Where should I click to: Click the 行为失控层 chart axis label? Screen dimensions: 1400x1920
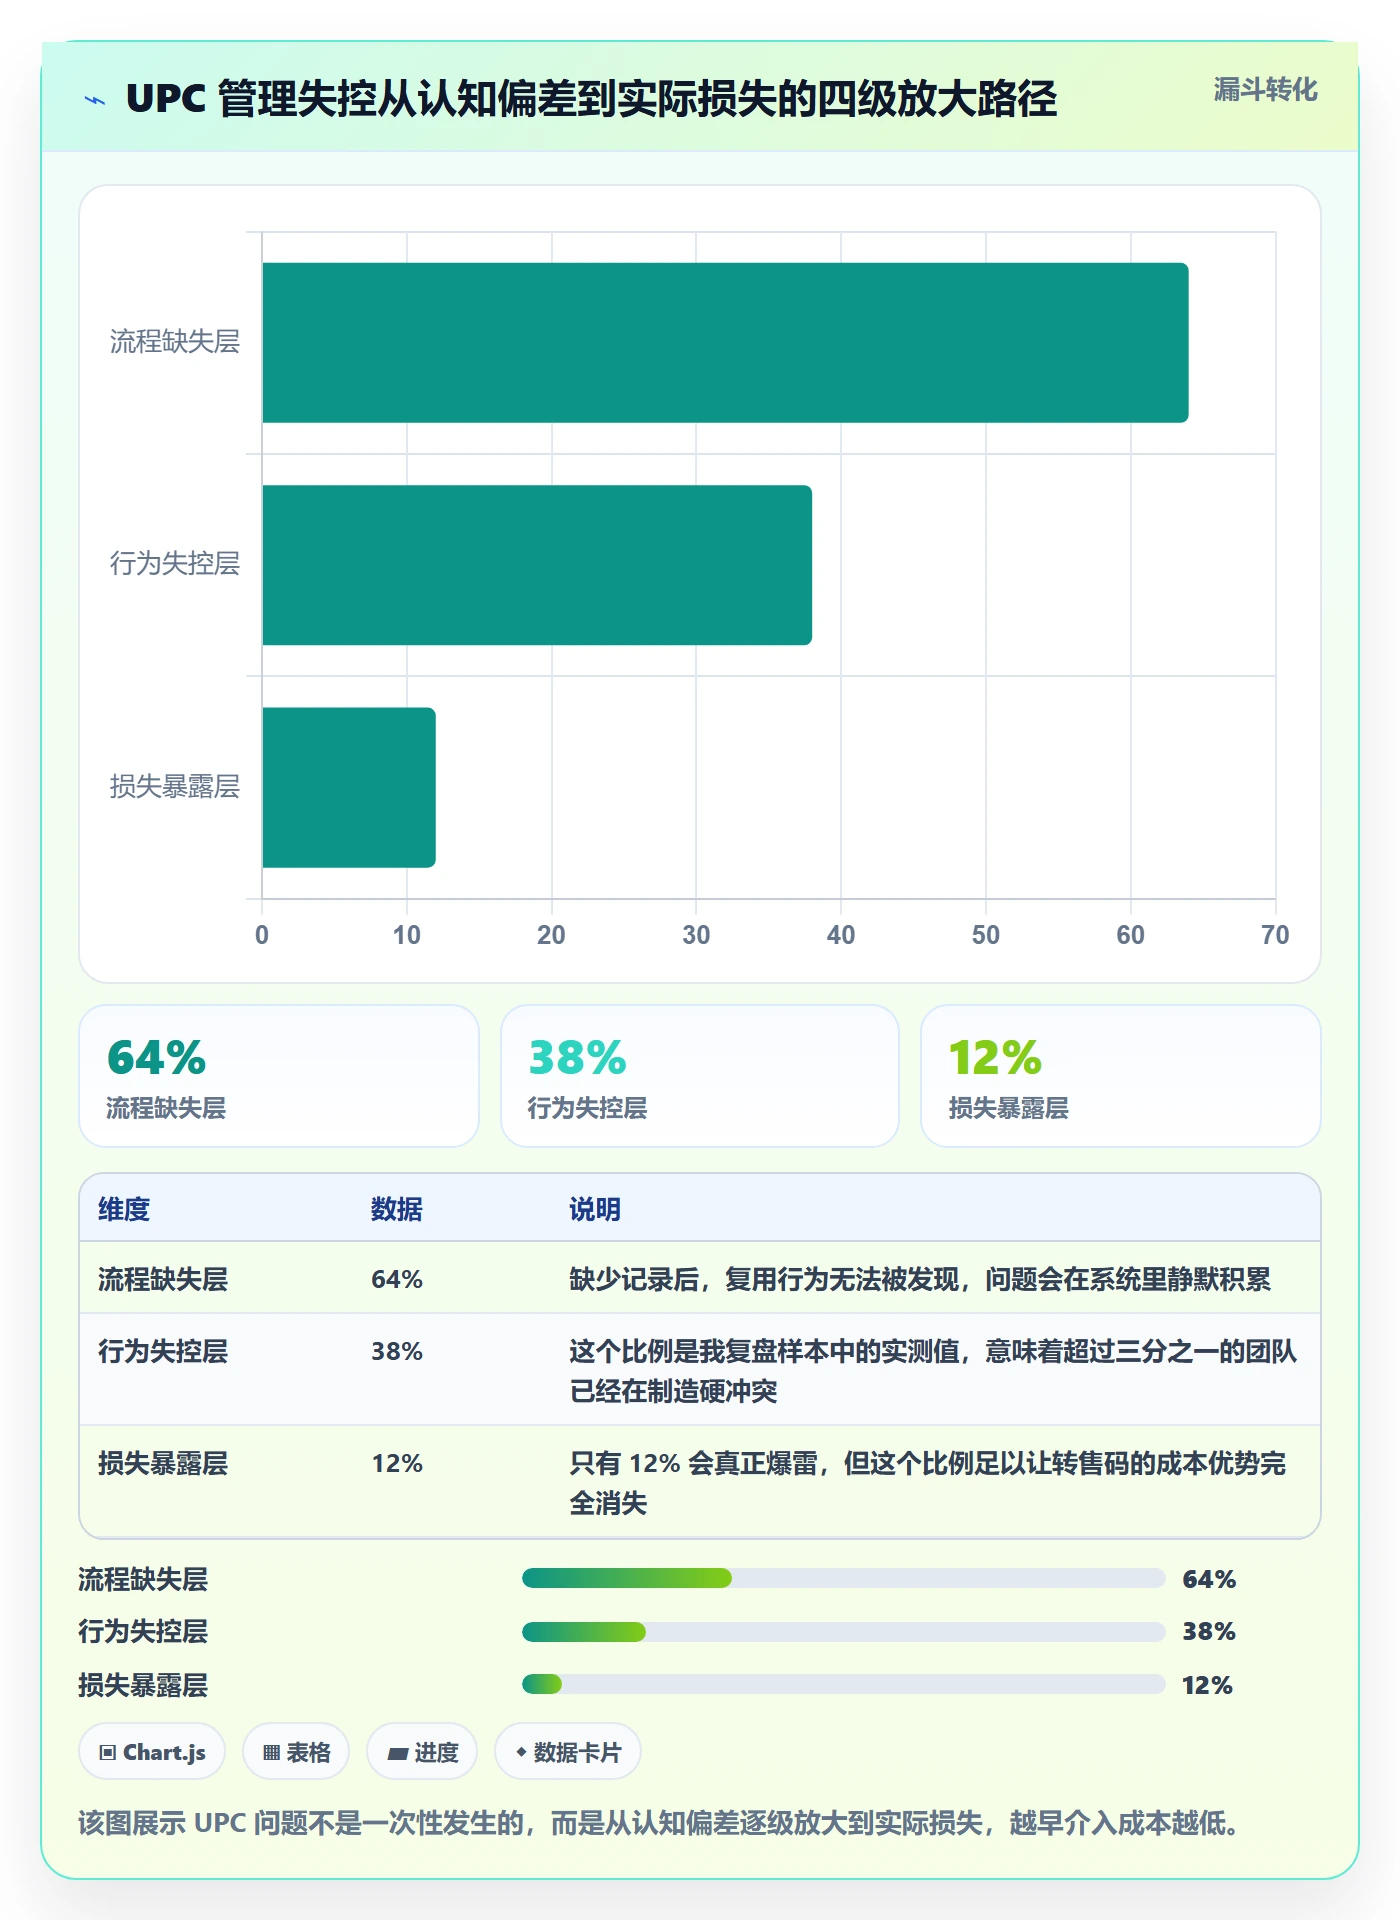(x=175, y=564)
